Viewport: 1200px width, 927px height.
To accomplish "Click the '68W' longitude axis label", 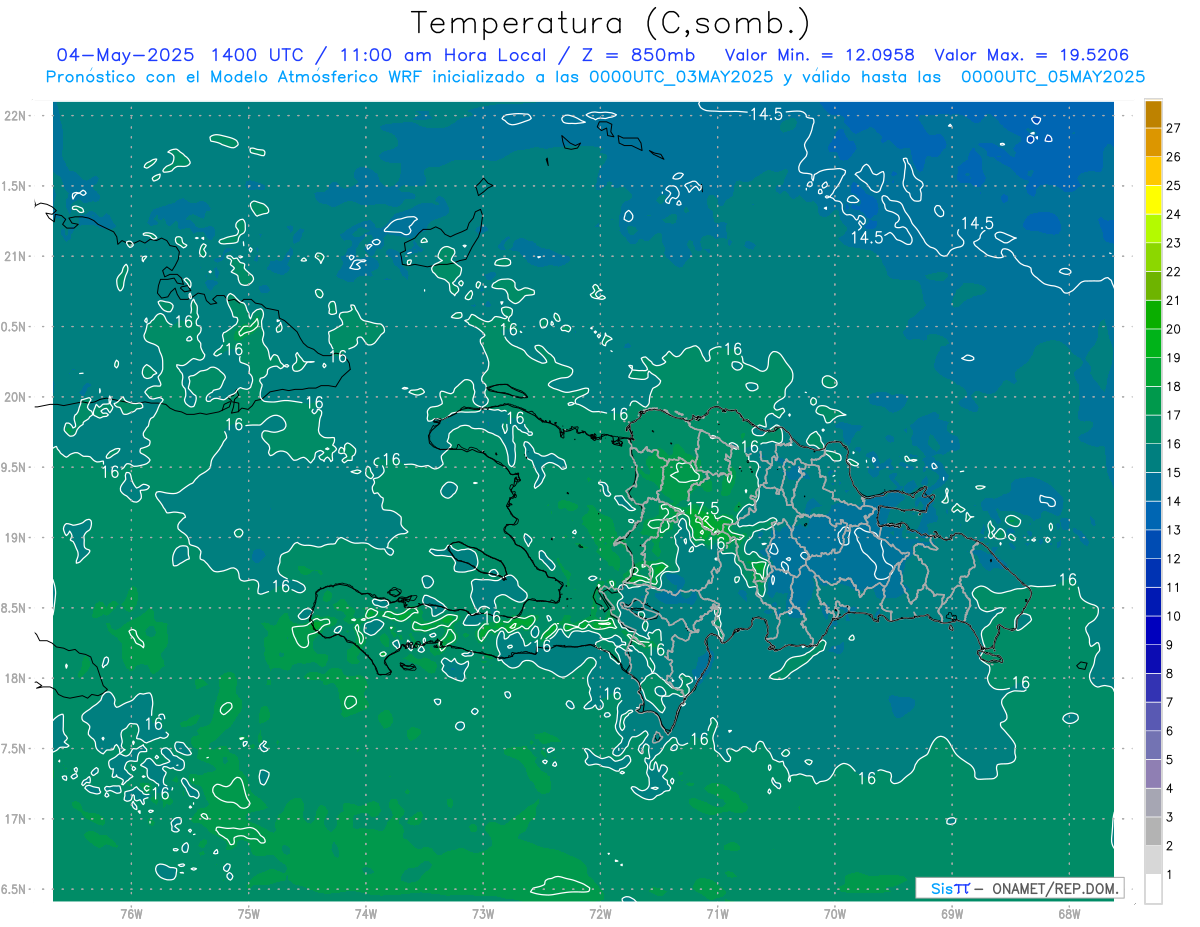I will point(1069,913).
